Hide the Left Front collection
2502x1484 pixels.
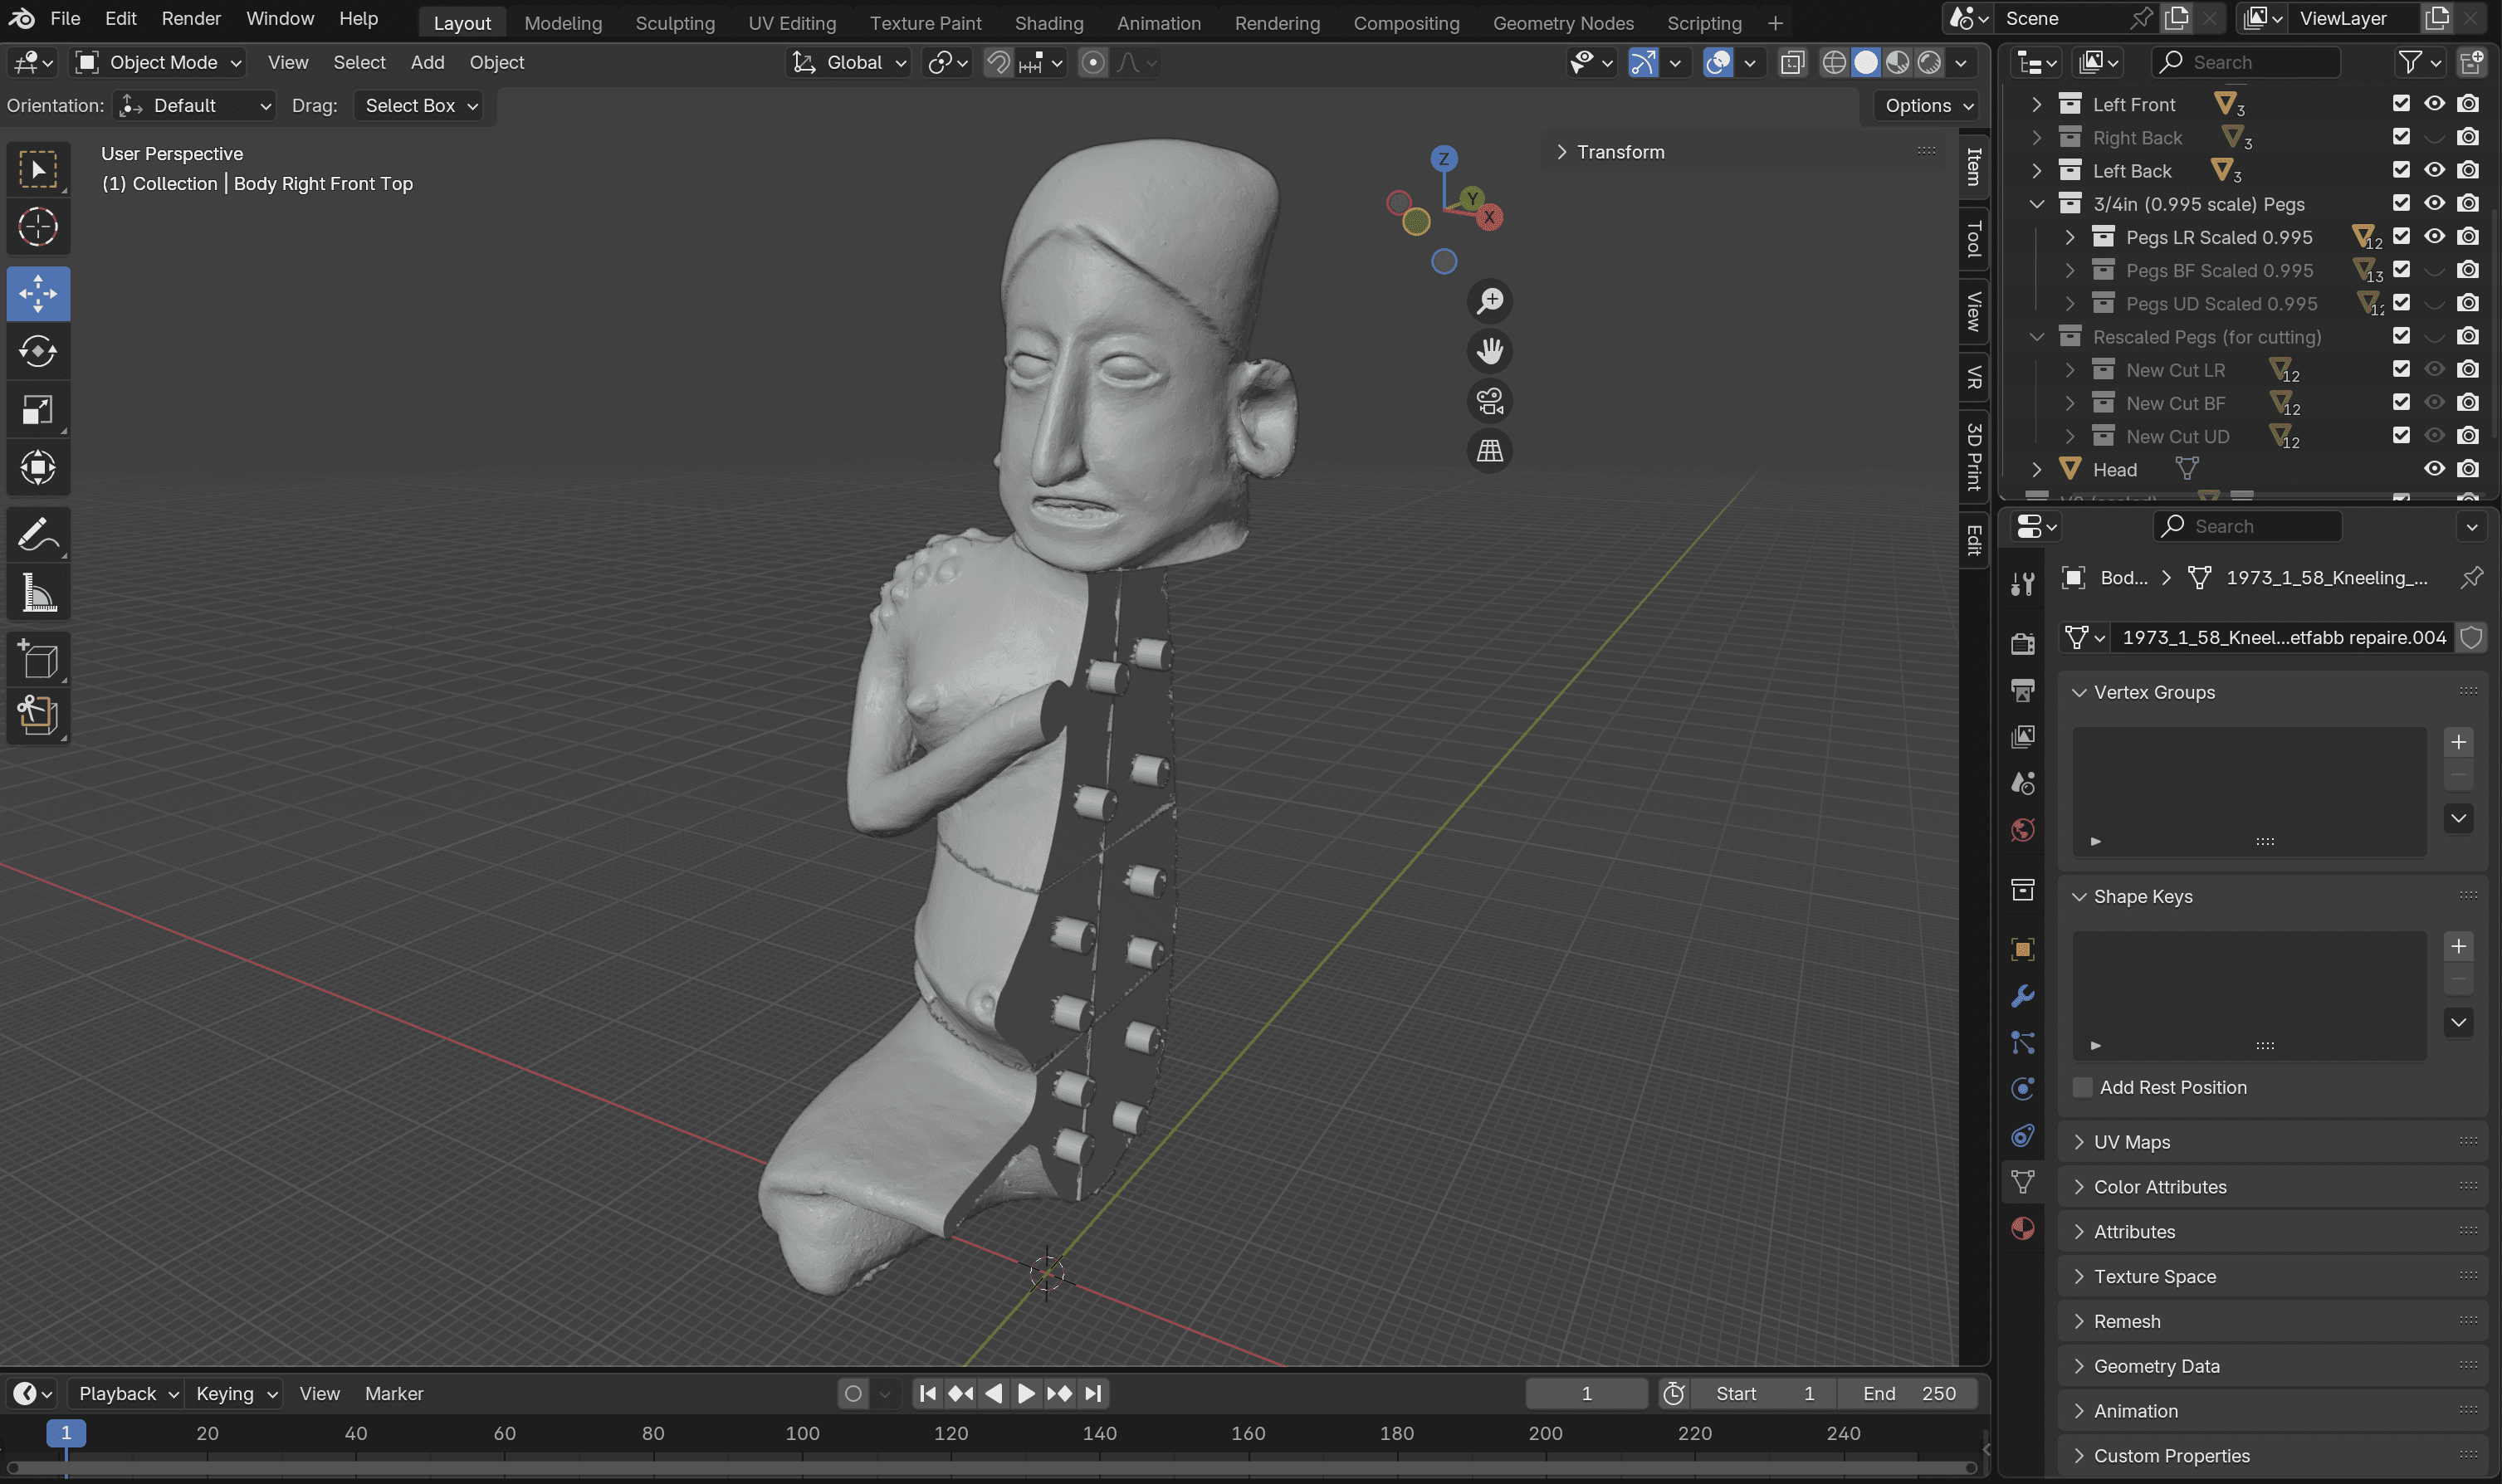(2434, 104)
